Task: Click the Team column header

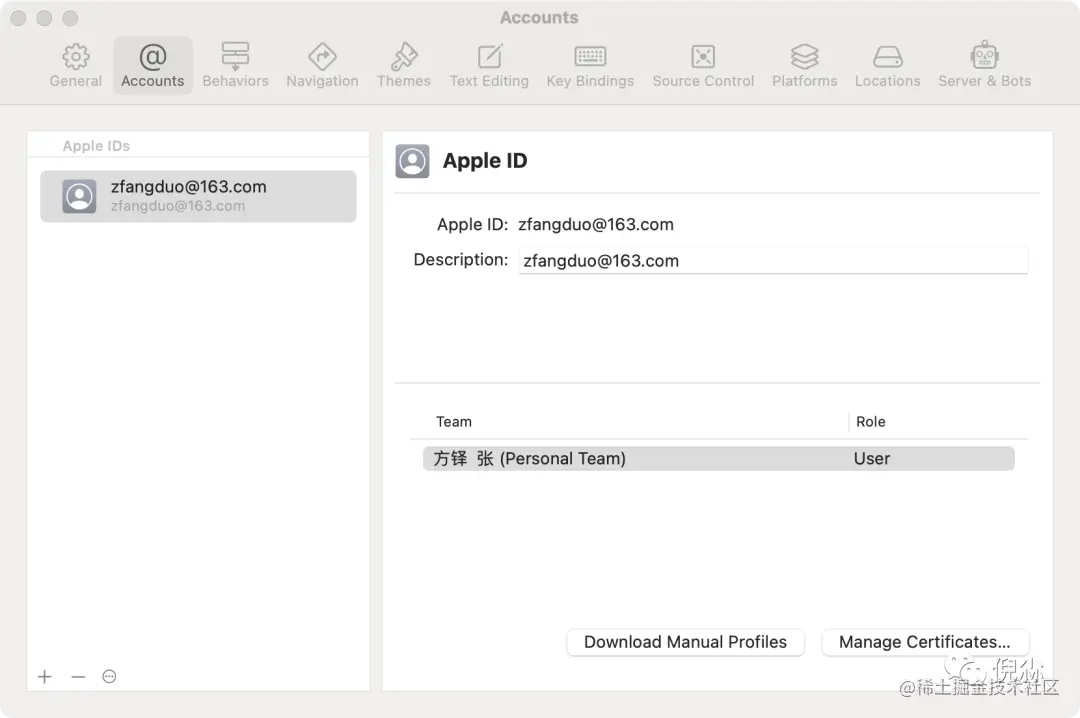Action: pyautogui.click(x=454, y=422)
